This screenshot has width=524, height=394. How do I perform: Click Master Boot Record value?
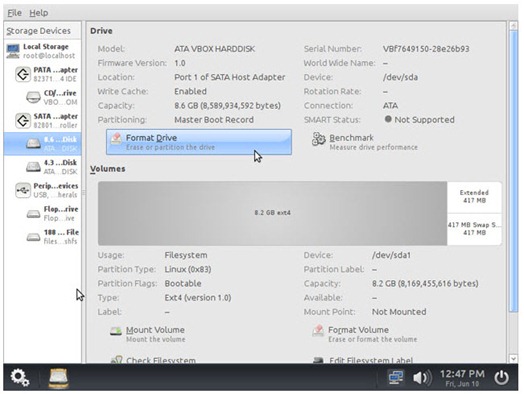coord(214,120)
